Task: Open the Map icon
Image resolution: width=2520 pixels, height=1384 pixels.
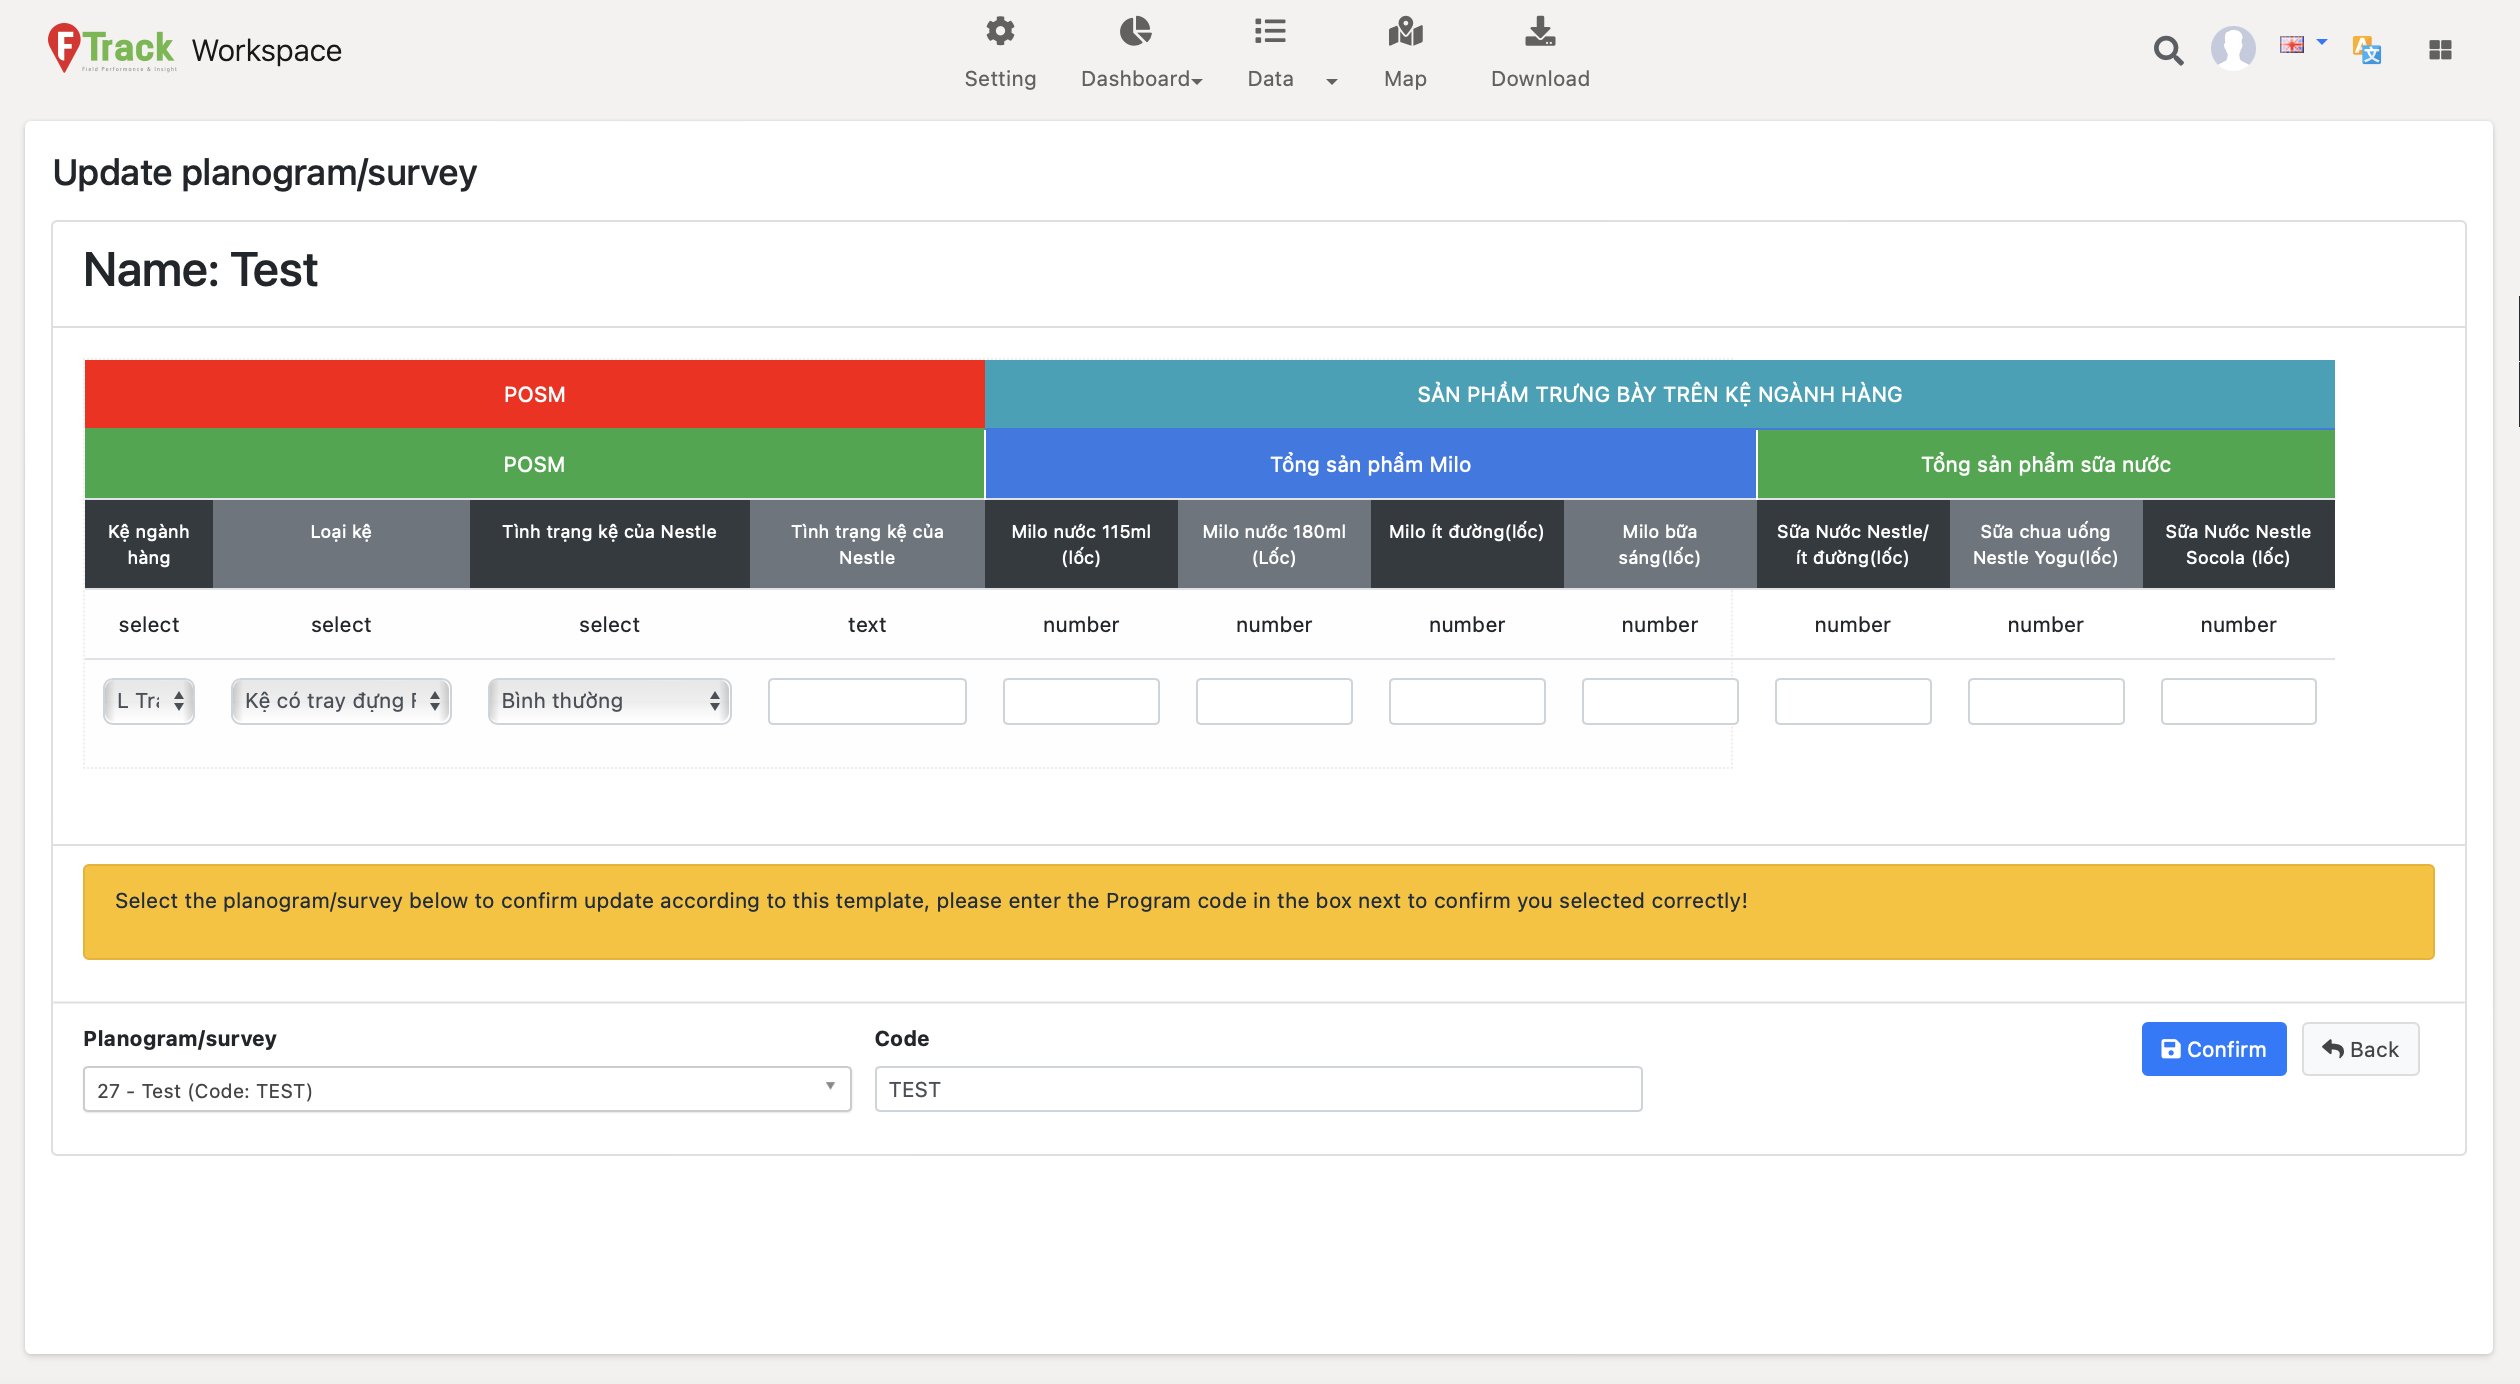Action: click(x=1405, y=32)
